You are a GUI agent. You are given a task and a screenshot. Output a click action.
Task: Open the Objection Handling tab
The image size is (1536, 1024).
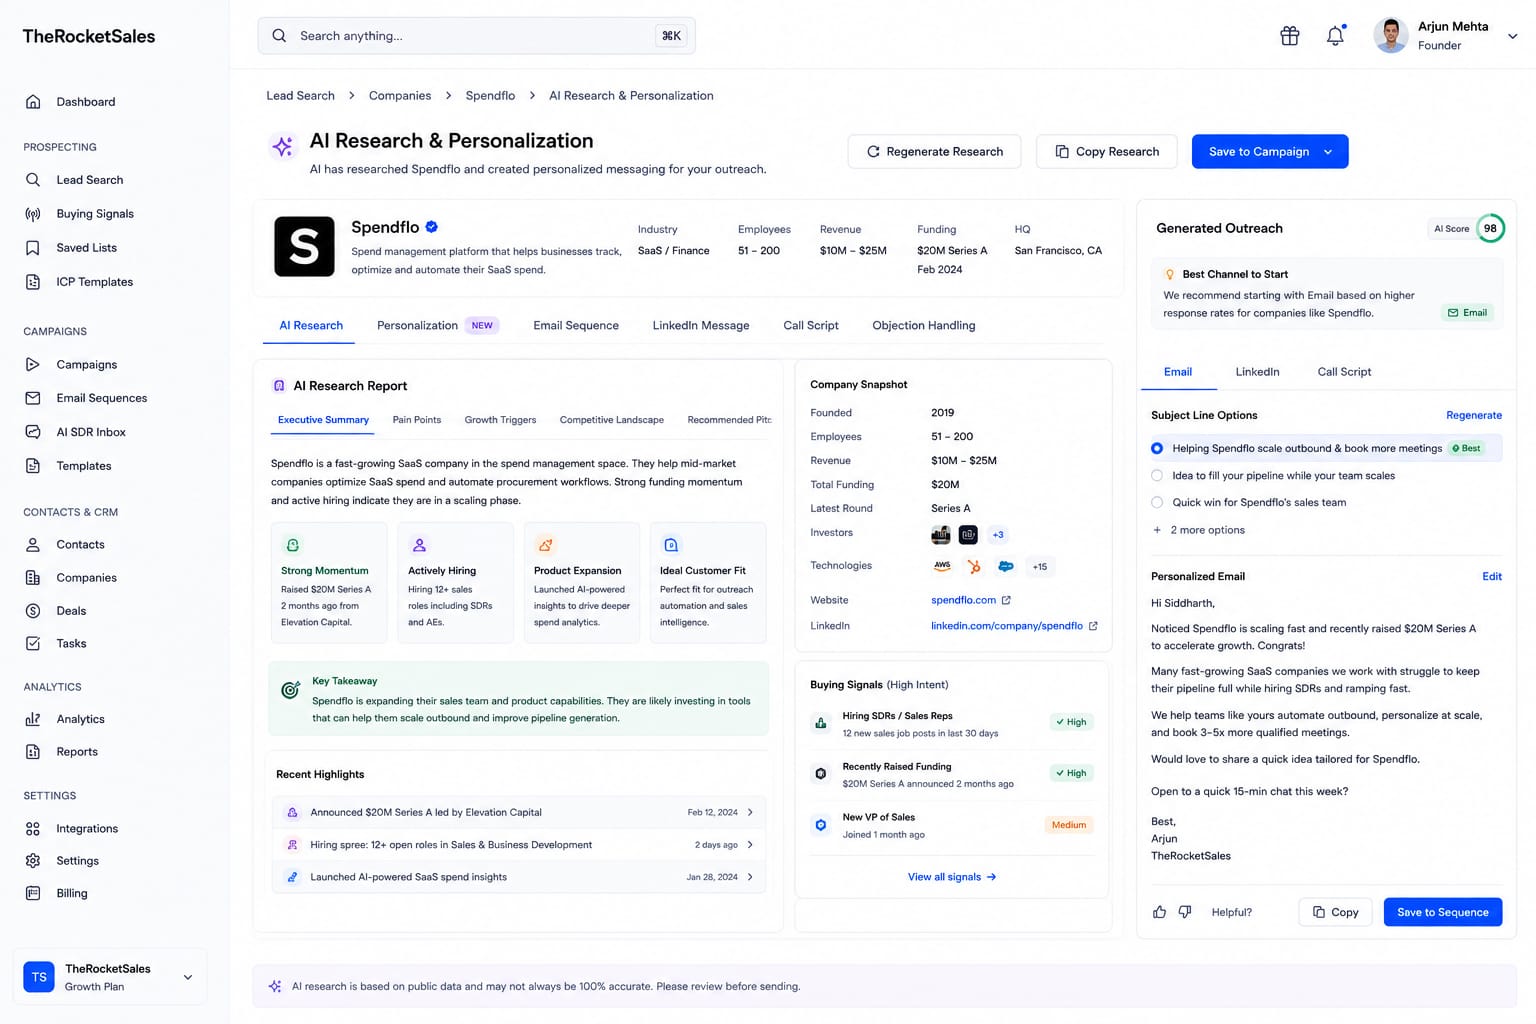point(924,326)
